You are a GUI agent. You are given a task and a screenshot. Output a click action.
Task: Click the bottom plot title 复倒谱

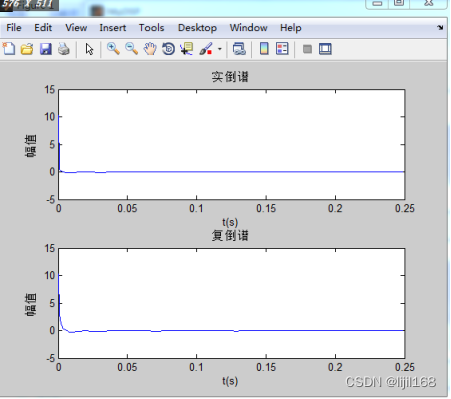(x=230, y=236)
